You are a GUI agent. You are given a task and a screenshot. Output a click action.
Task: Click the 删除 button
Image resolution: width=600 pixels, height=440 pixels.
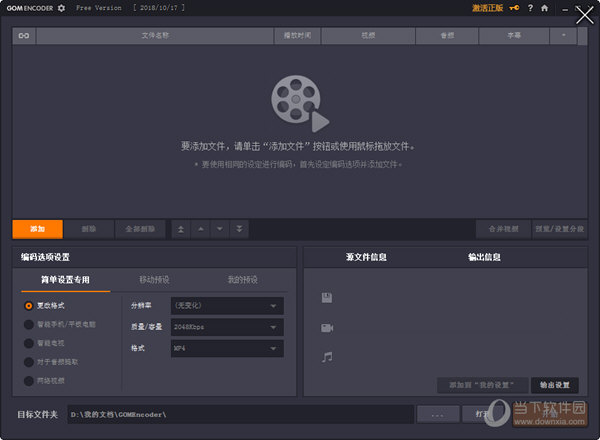(x=89, y=229)
